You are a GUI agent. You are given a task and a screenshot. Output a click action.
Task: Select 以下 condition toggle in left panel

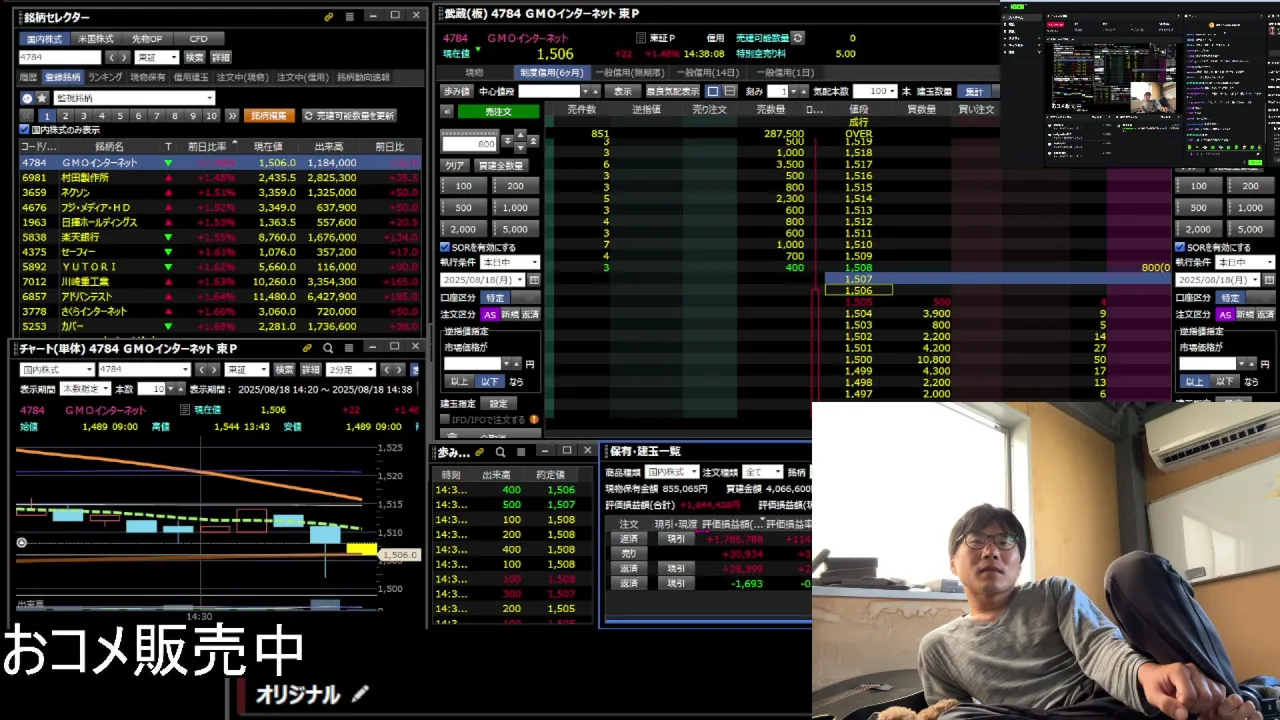(489, 381)
